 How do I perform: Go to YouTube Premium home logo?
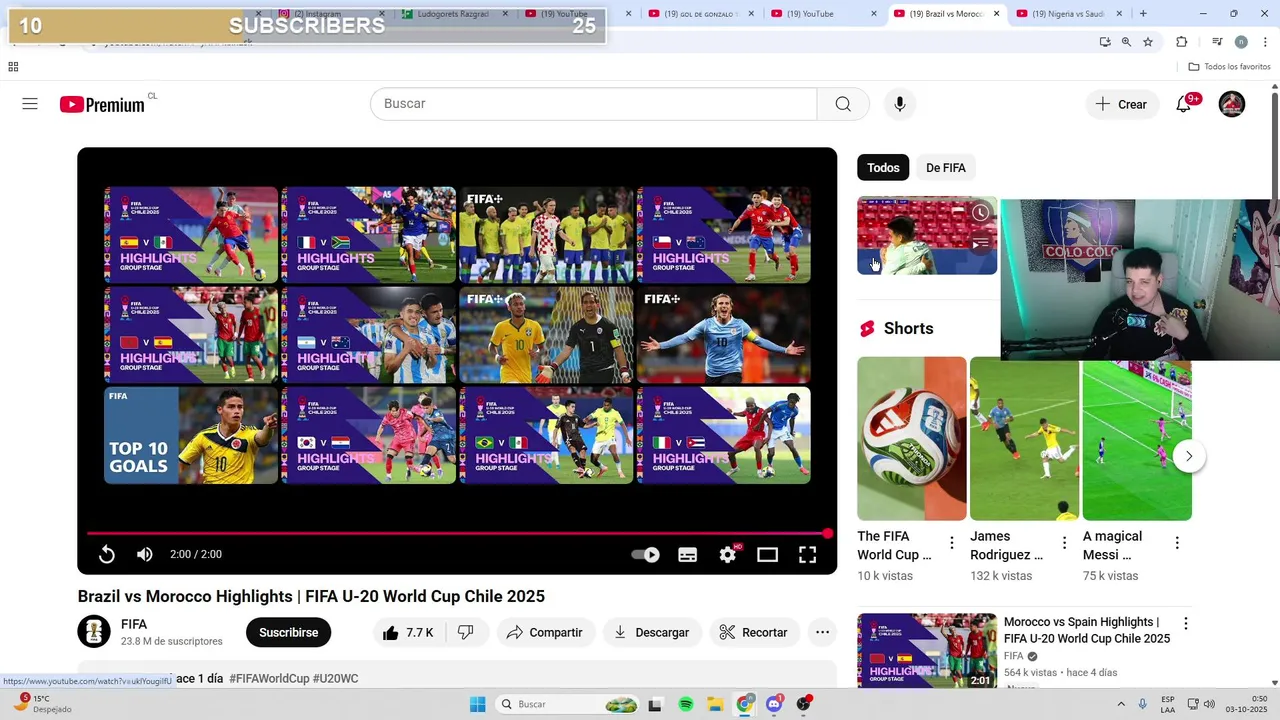102,104
